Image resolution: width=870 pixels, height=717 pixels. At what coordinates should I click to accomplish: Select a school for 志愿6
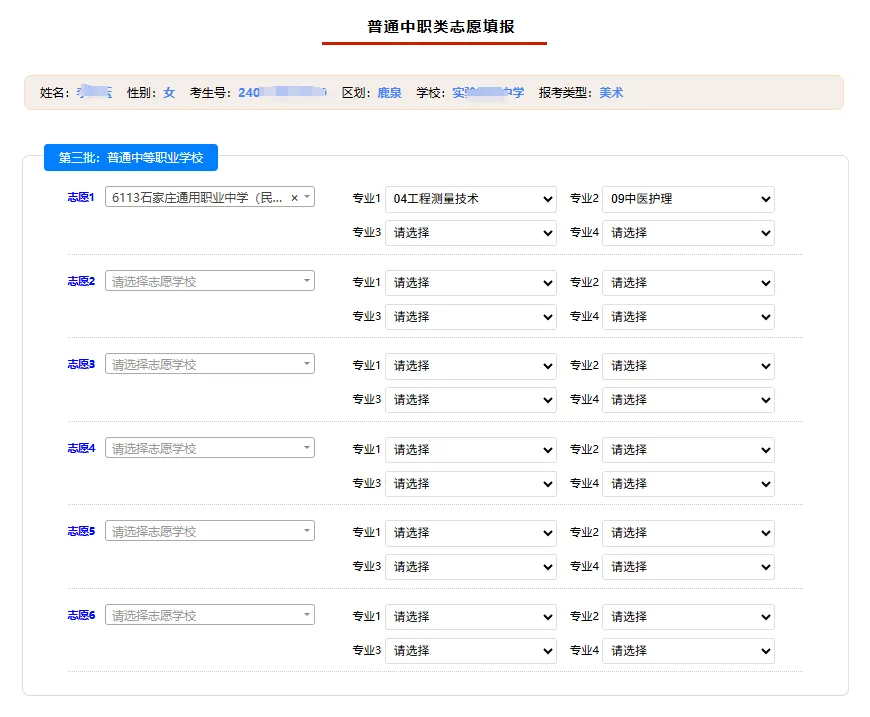[x=210, y=615]
